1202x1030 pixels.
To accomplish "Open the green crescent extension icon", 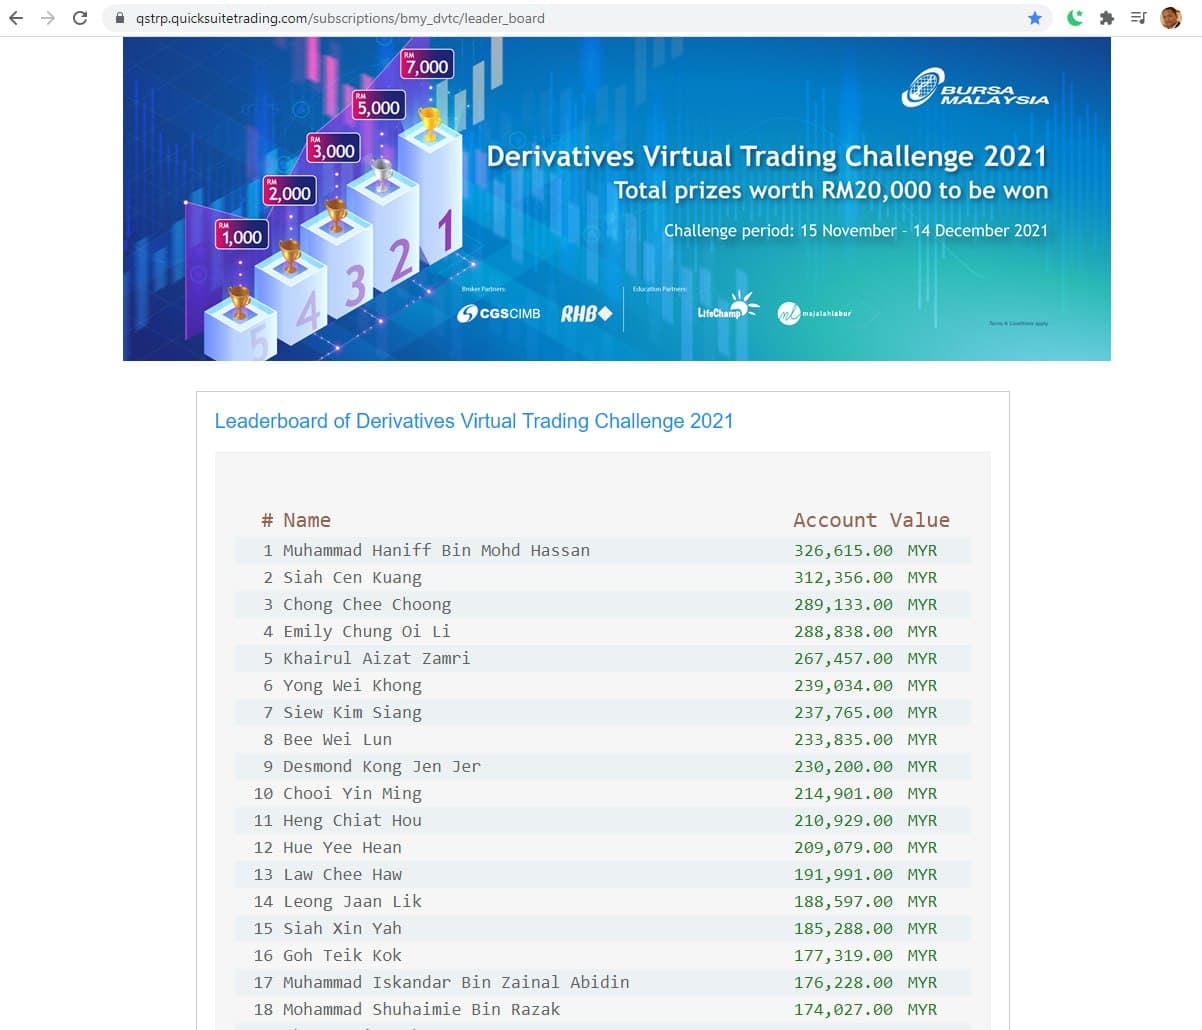I will coord(1075,18).
